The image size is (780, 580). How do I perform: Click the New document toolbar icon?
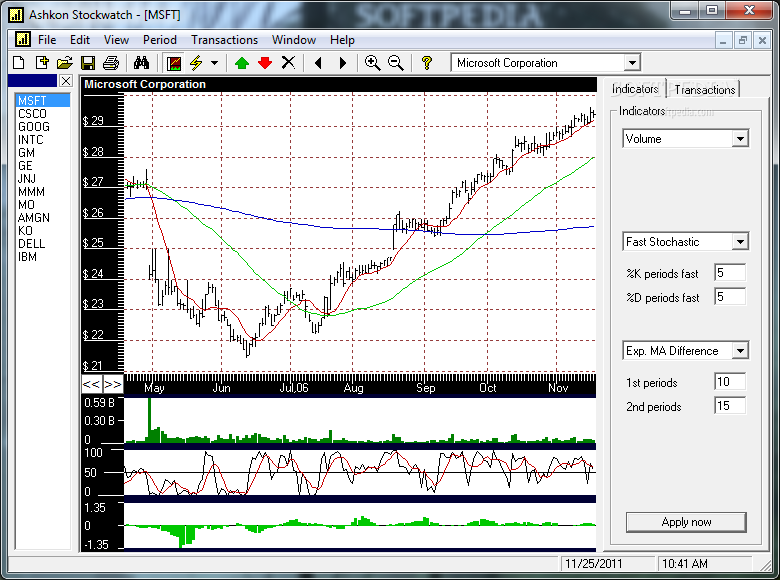pyautogui.click(x=18, y=63)
